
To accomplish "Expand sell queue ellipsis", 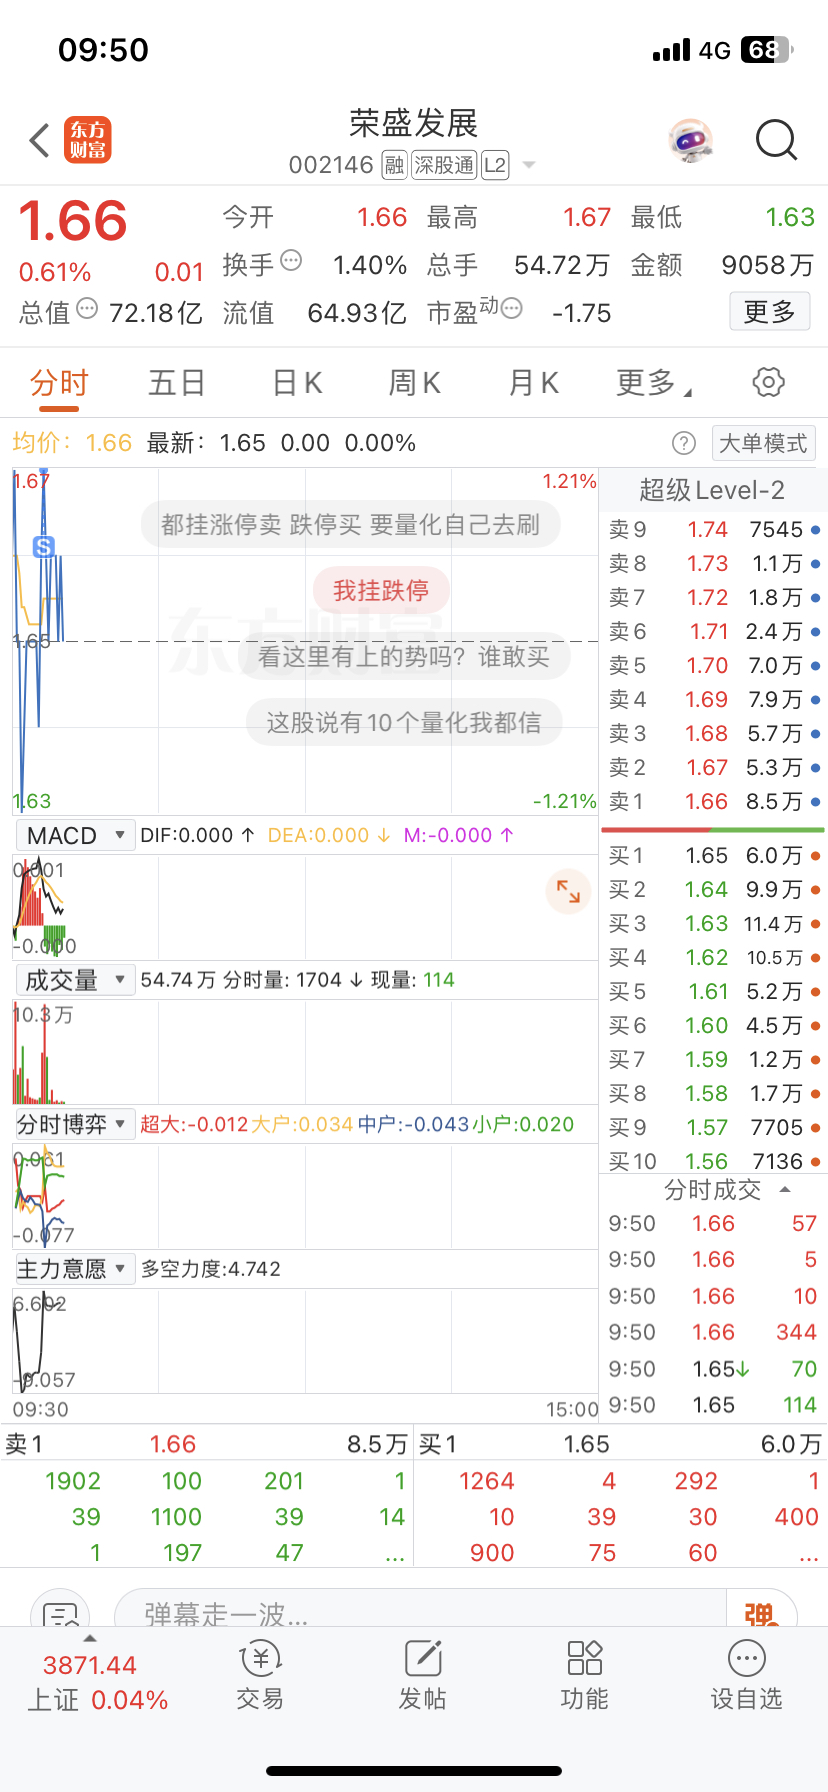I will (395, 1554).
